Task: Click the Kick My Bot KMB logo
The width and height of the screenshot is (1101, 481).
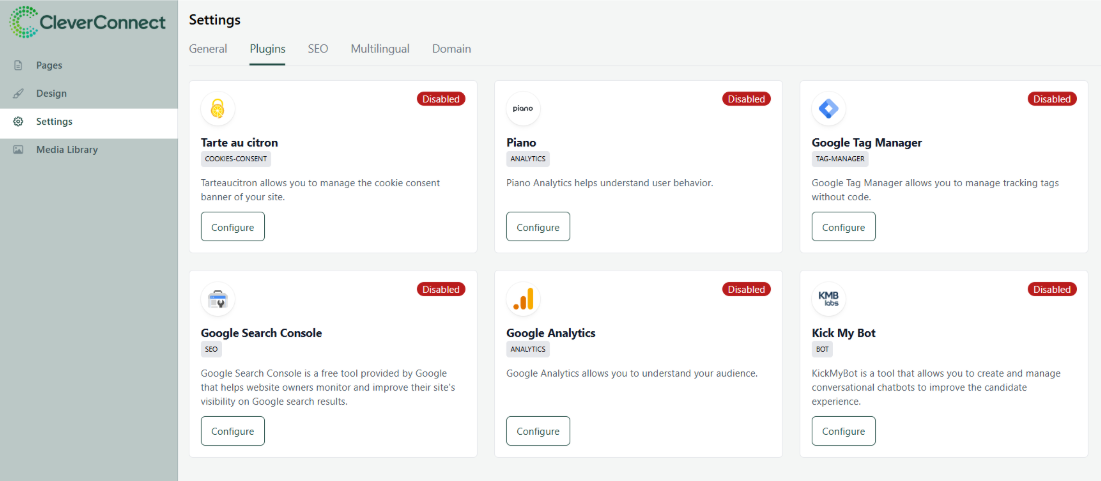Action: [829, 299]
